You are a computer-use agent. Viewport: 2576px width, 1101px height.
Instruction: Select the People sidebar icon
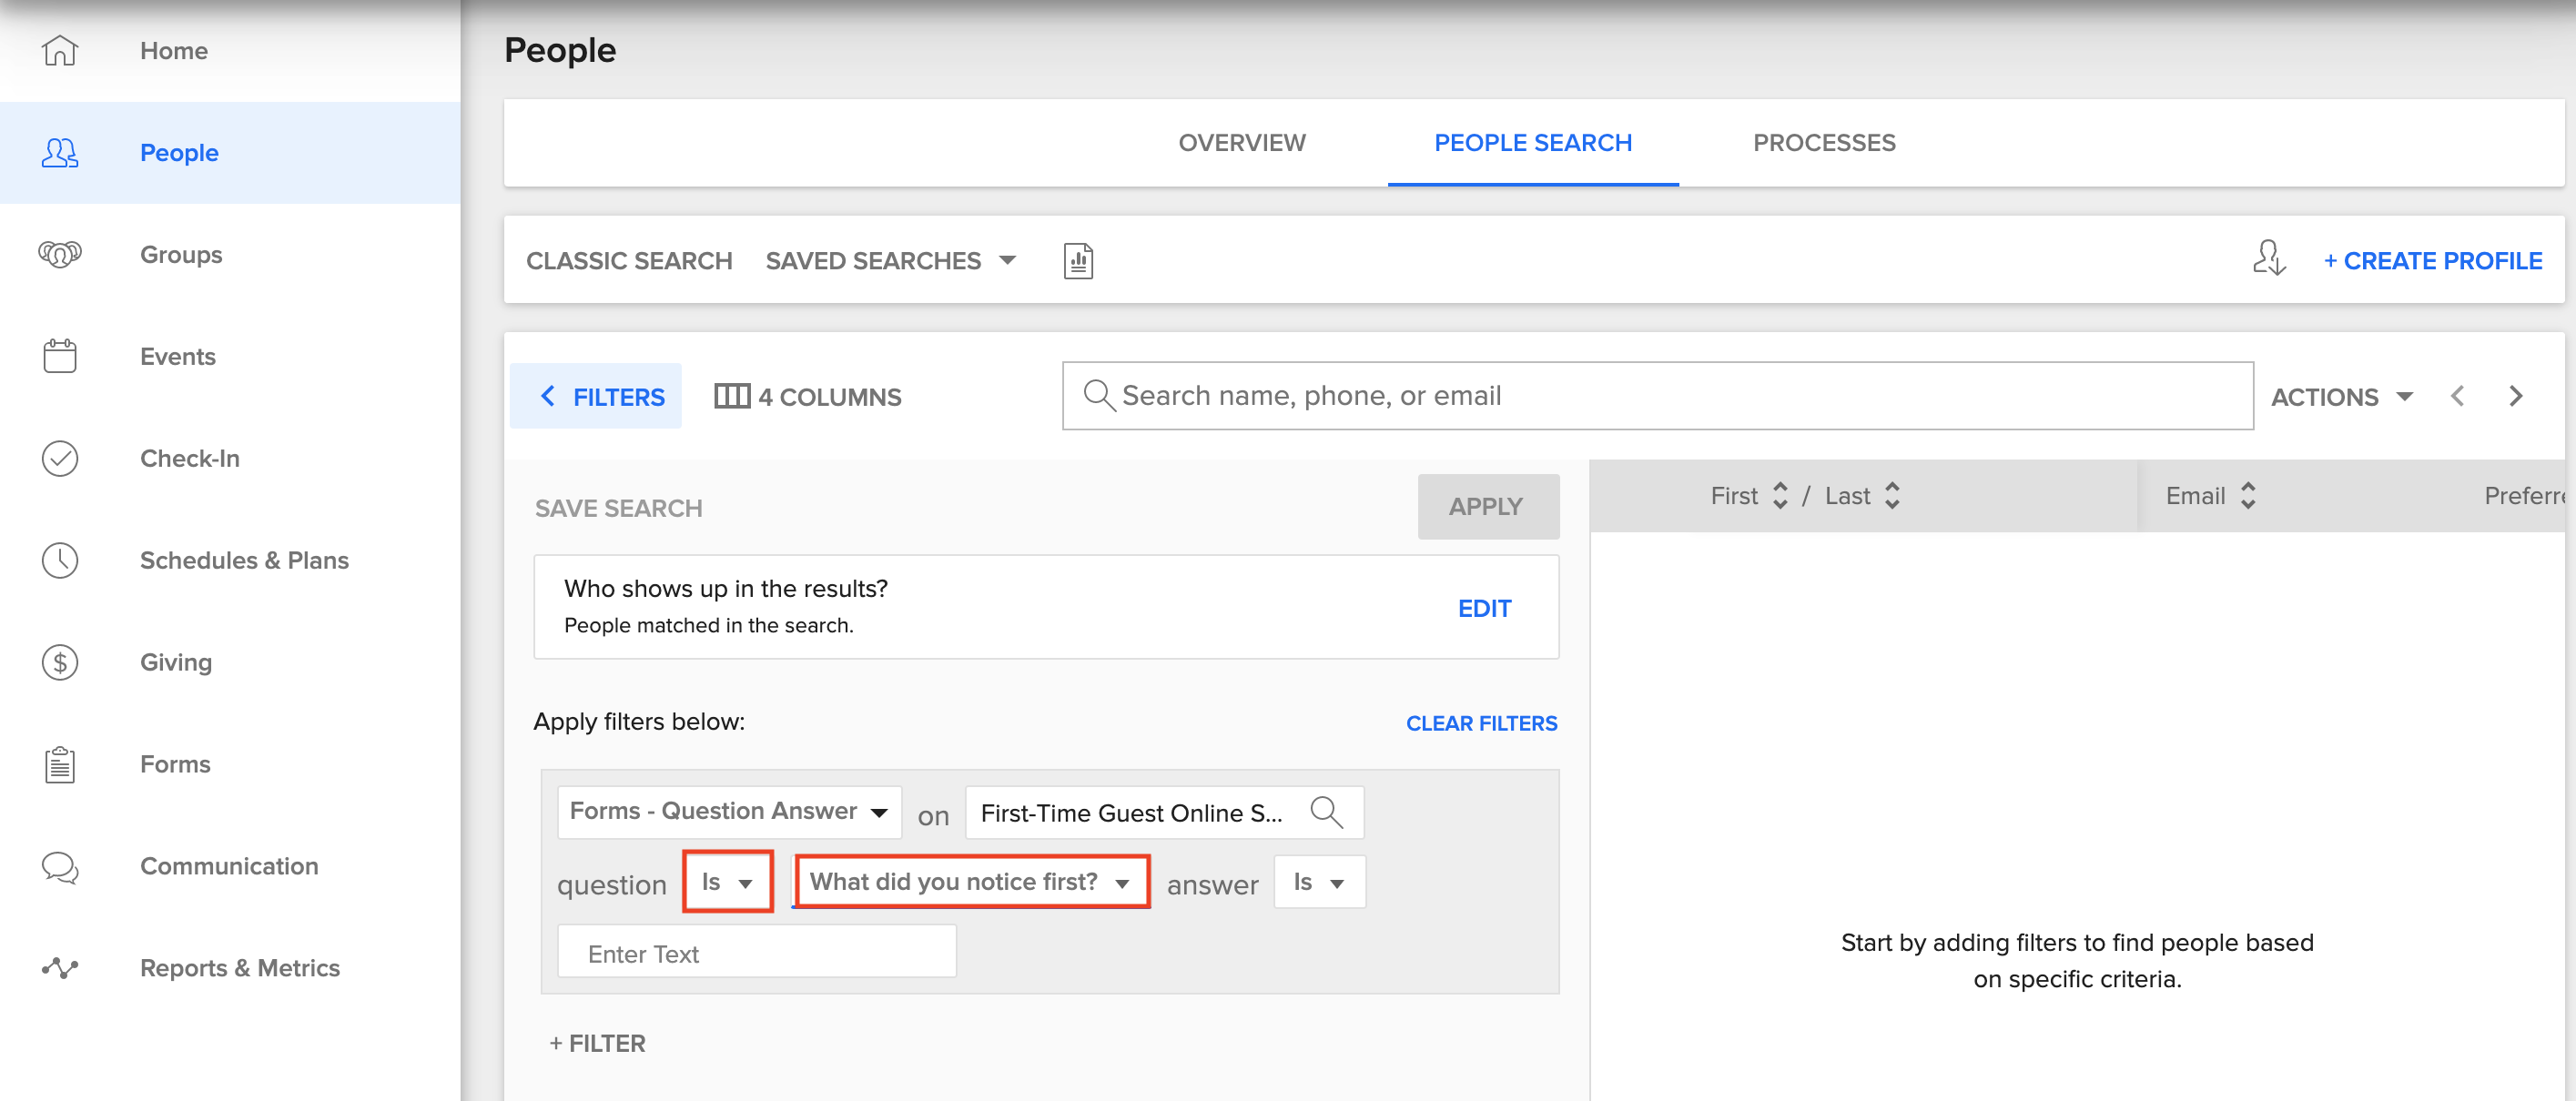coord(59,152)
